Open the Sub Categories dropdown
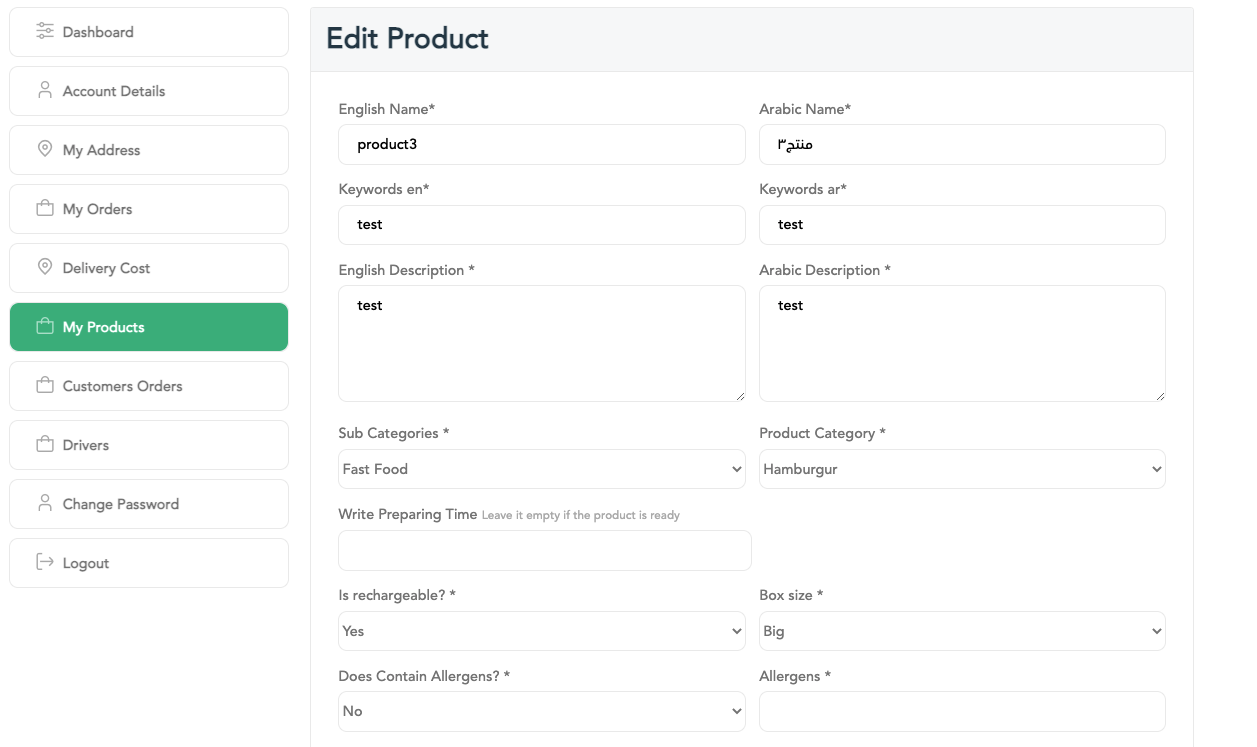 (x=541, y=469)
